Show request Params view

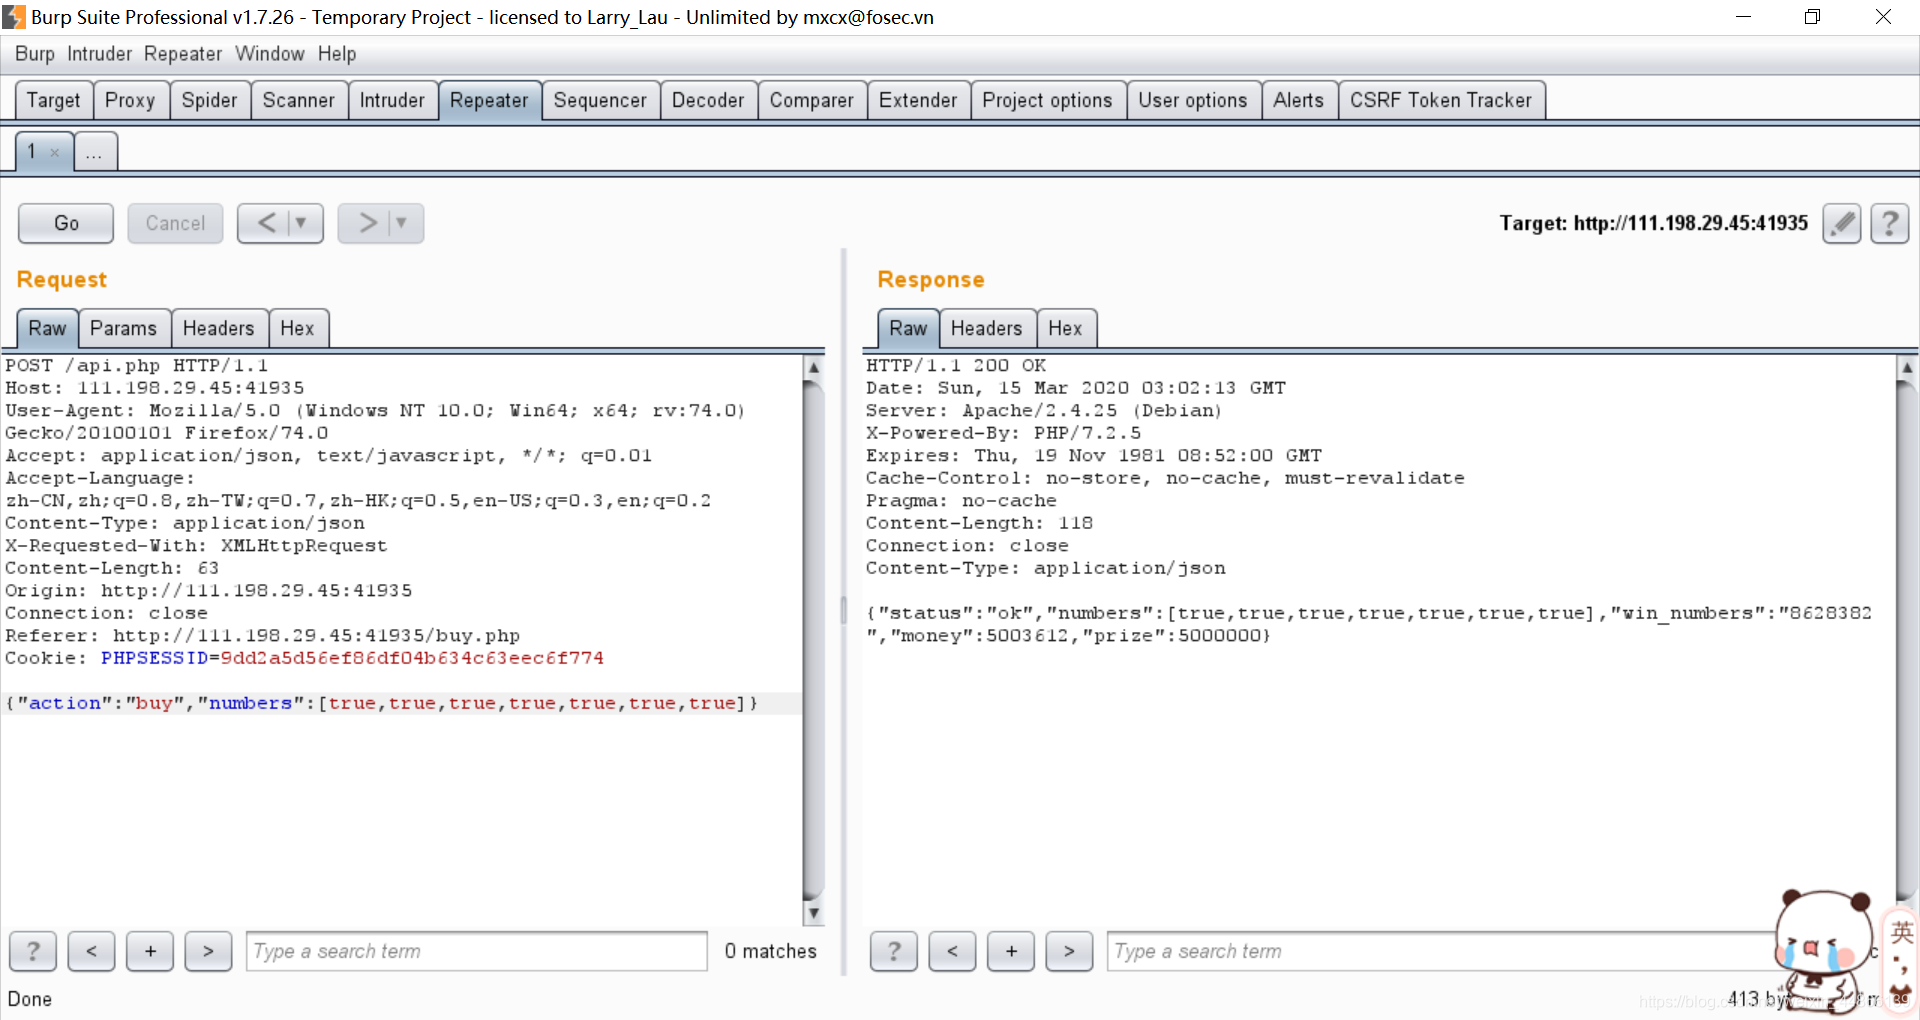[x=124, y=328]
